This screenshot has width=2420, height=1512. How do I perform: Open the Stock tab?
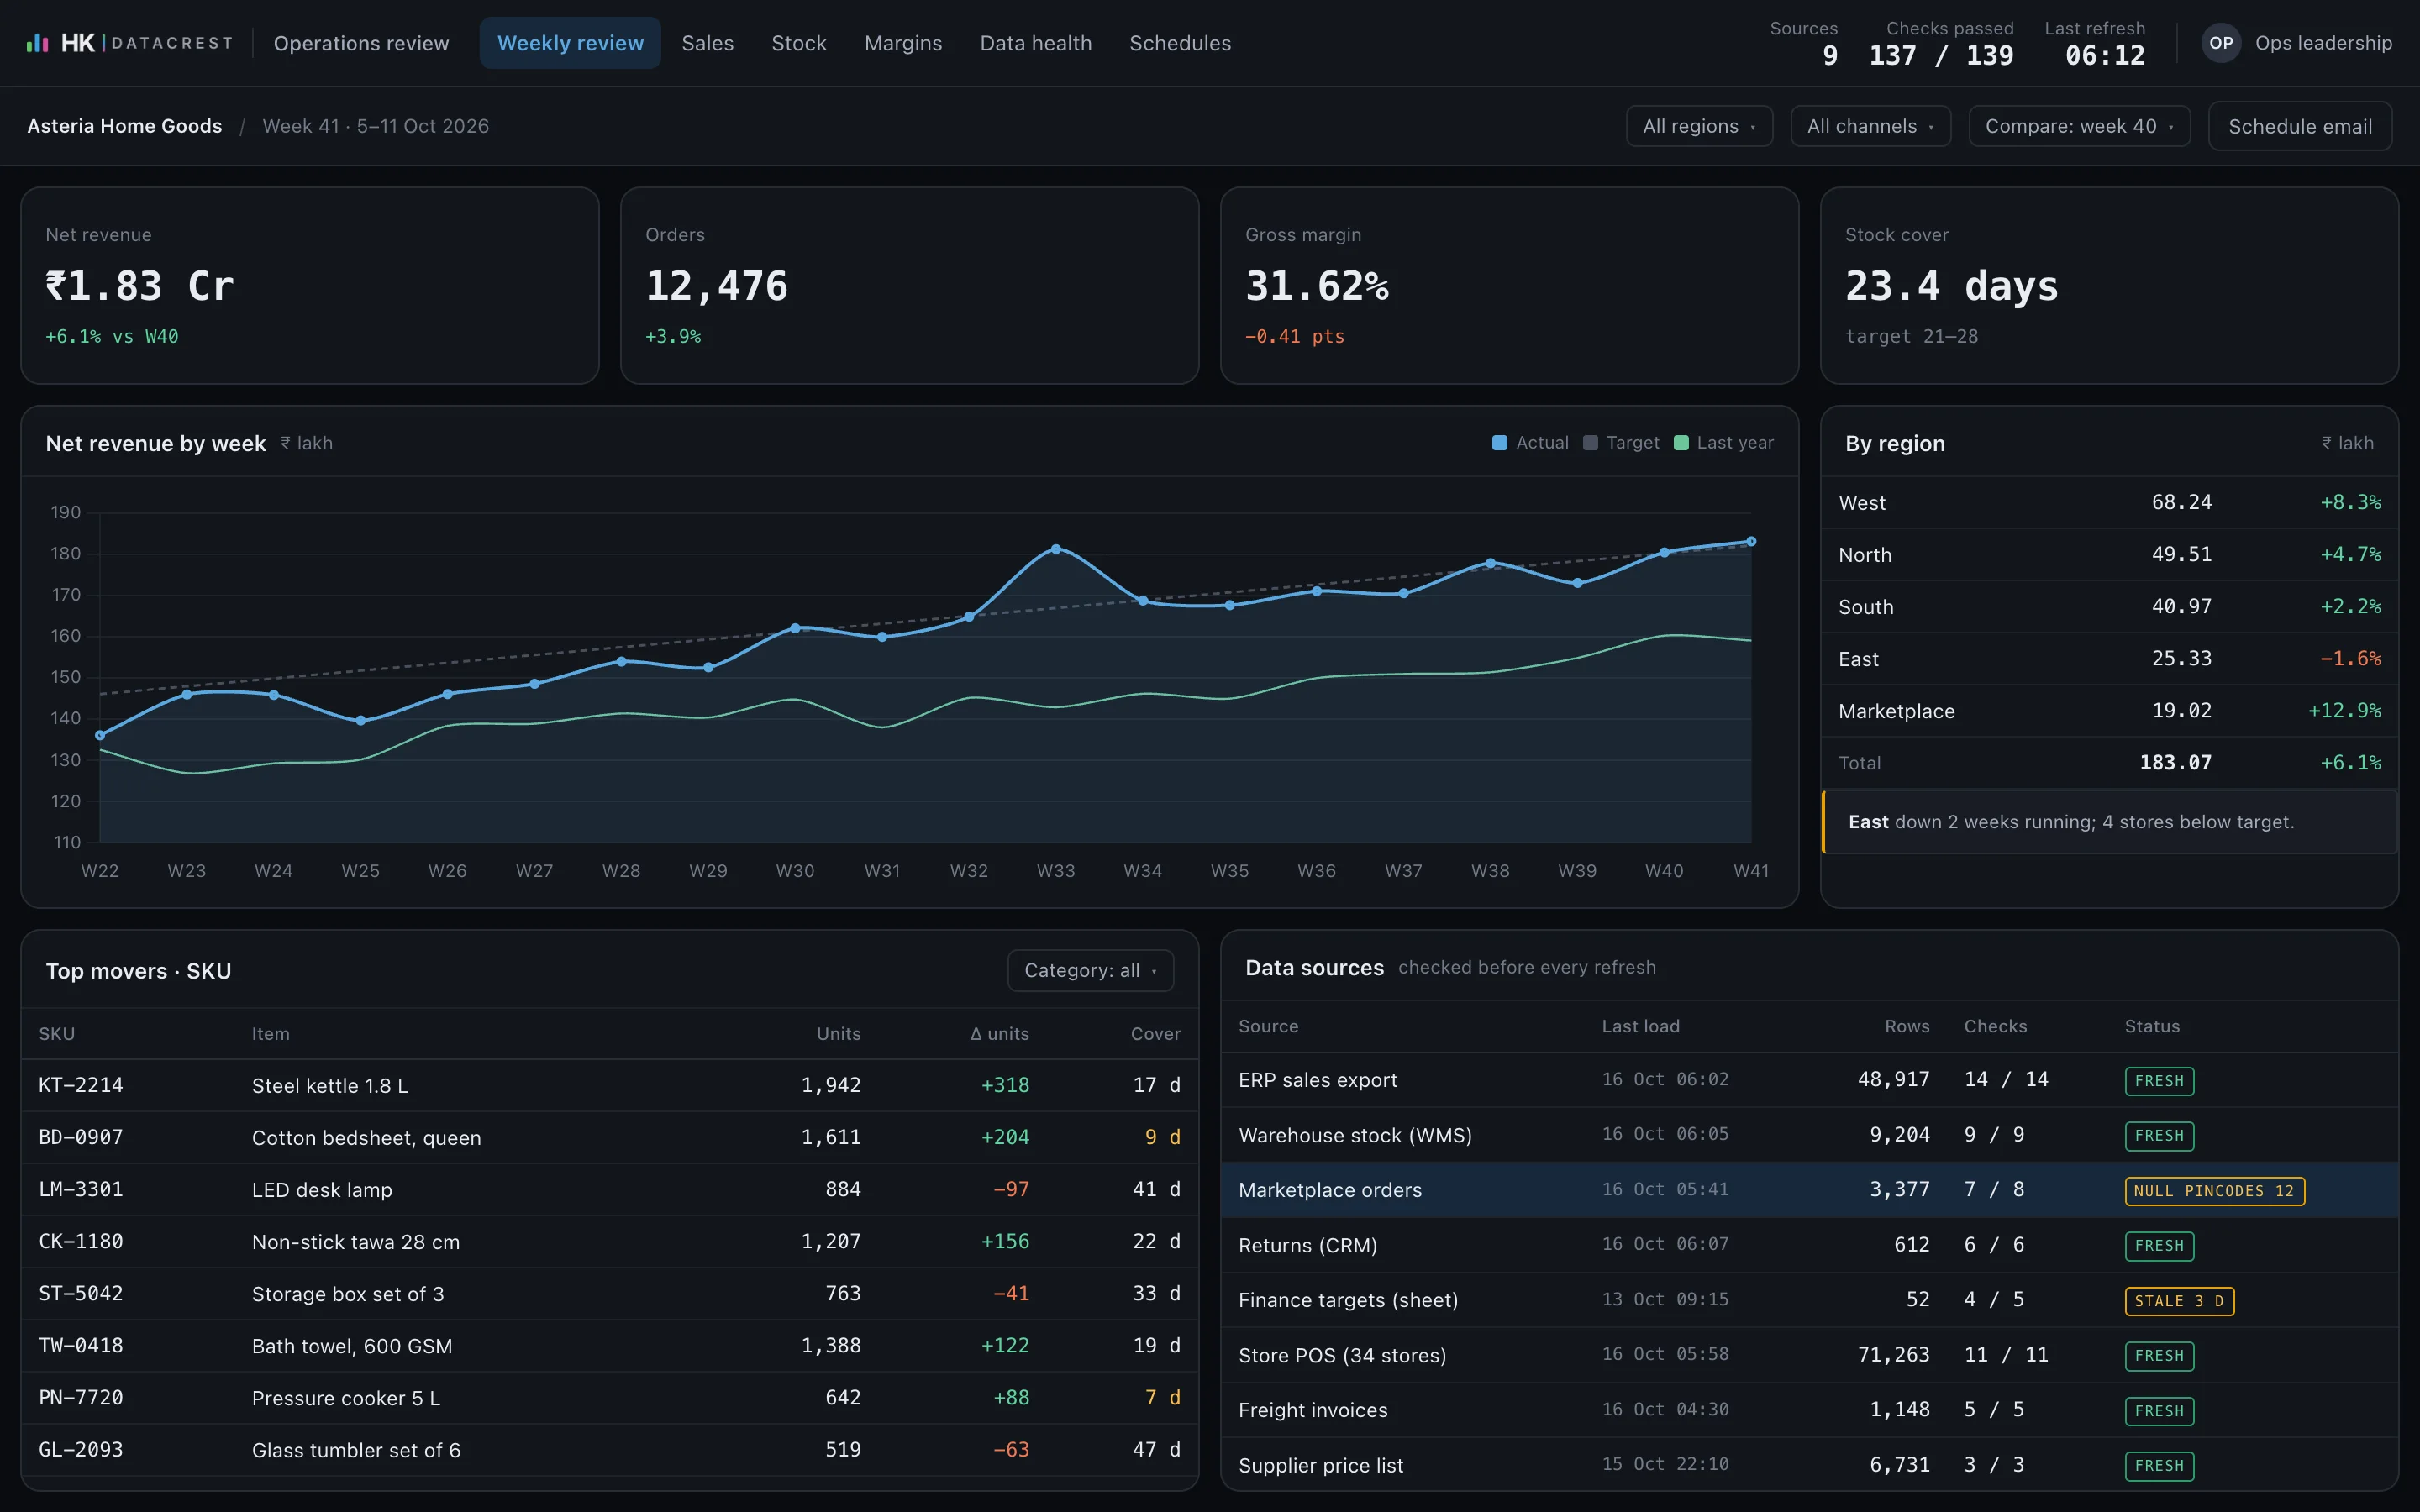799,43
